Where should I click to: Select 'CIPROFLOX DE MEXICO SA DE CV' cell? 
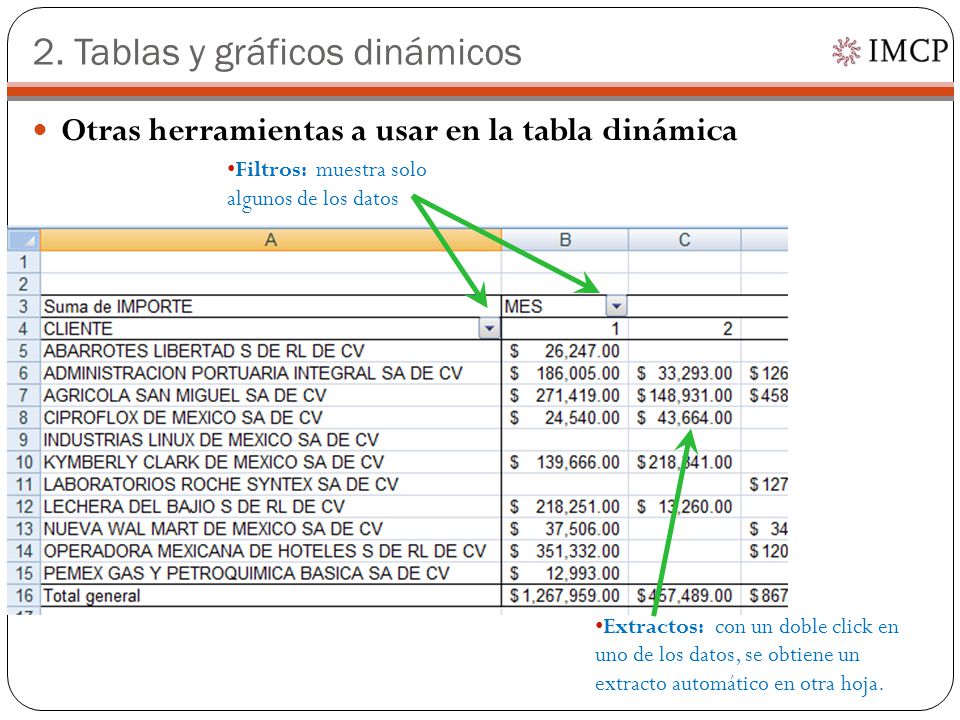[x=271, y=418]
